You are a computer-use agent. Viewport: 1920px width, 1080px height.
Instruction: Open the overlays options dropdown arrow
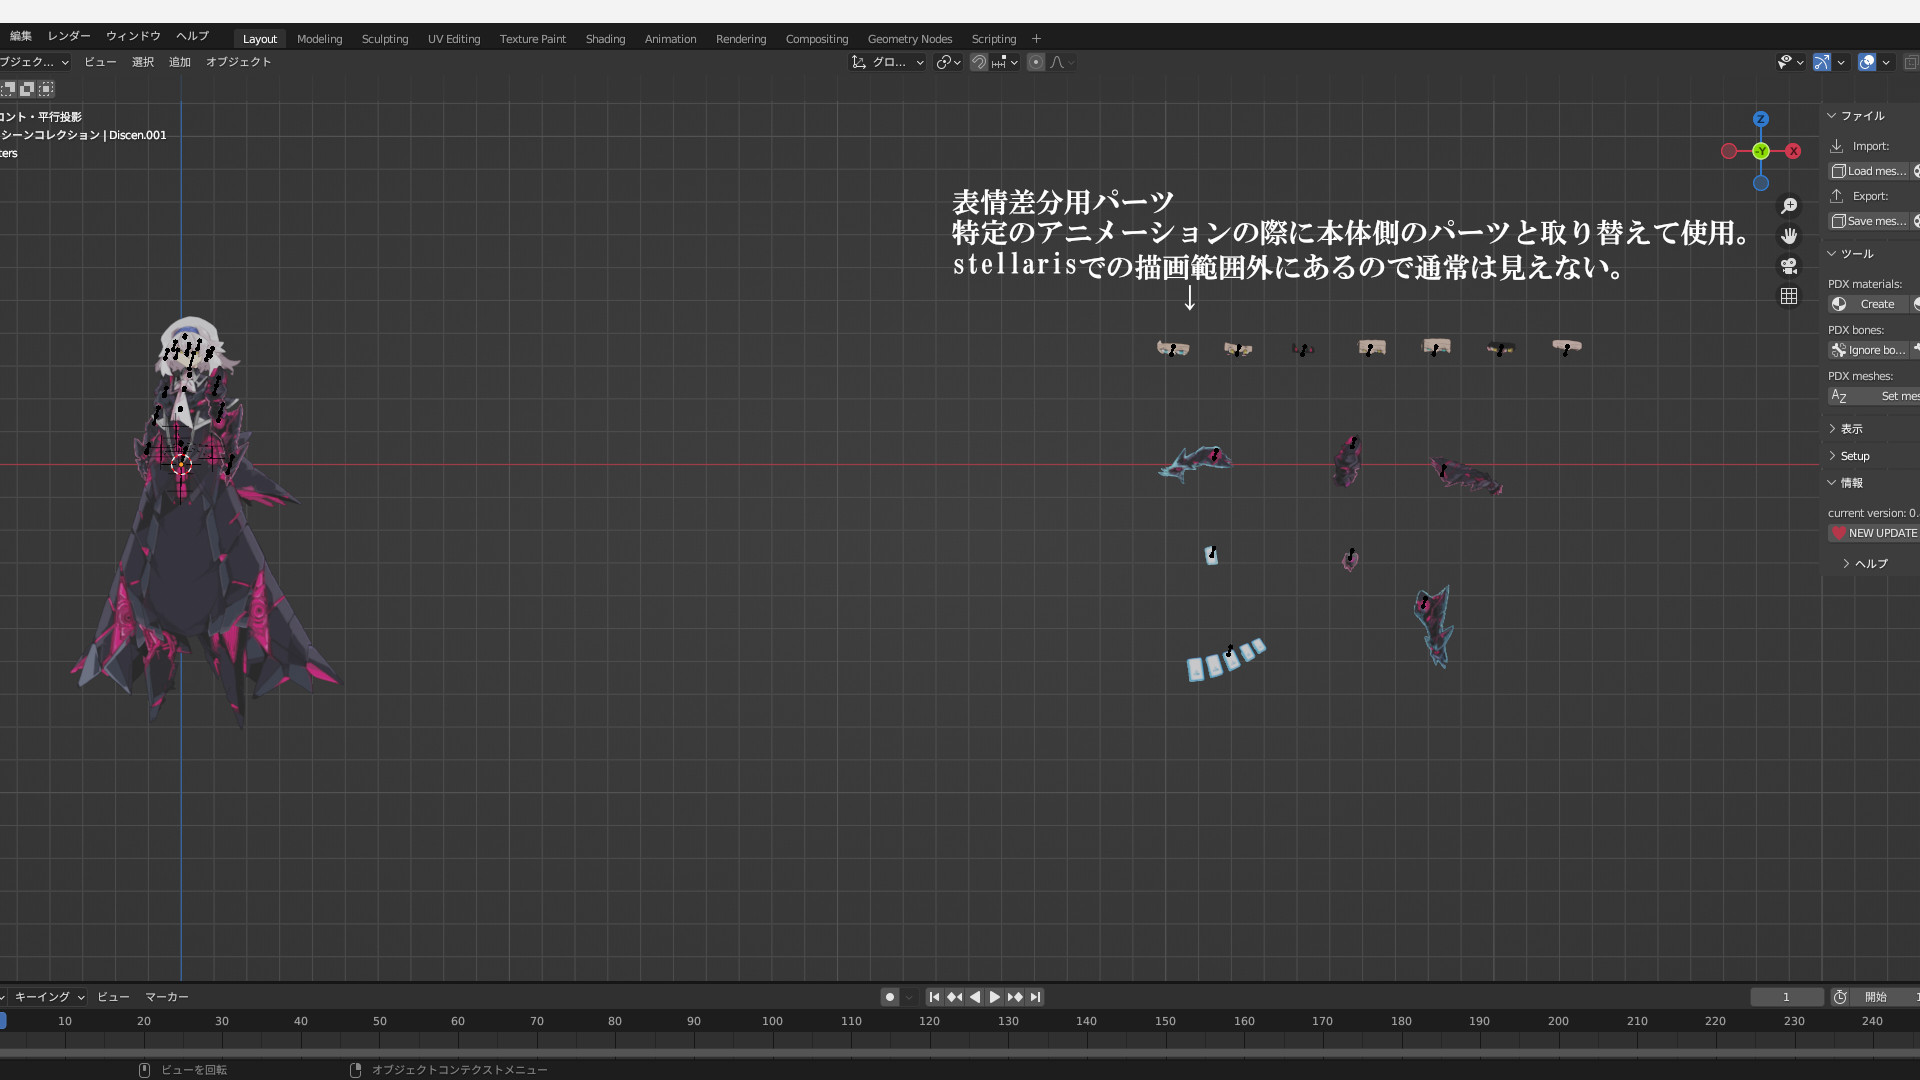[1886, 62]
